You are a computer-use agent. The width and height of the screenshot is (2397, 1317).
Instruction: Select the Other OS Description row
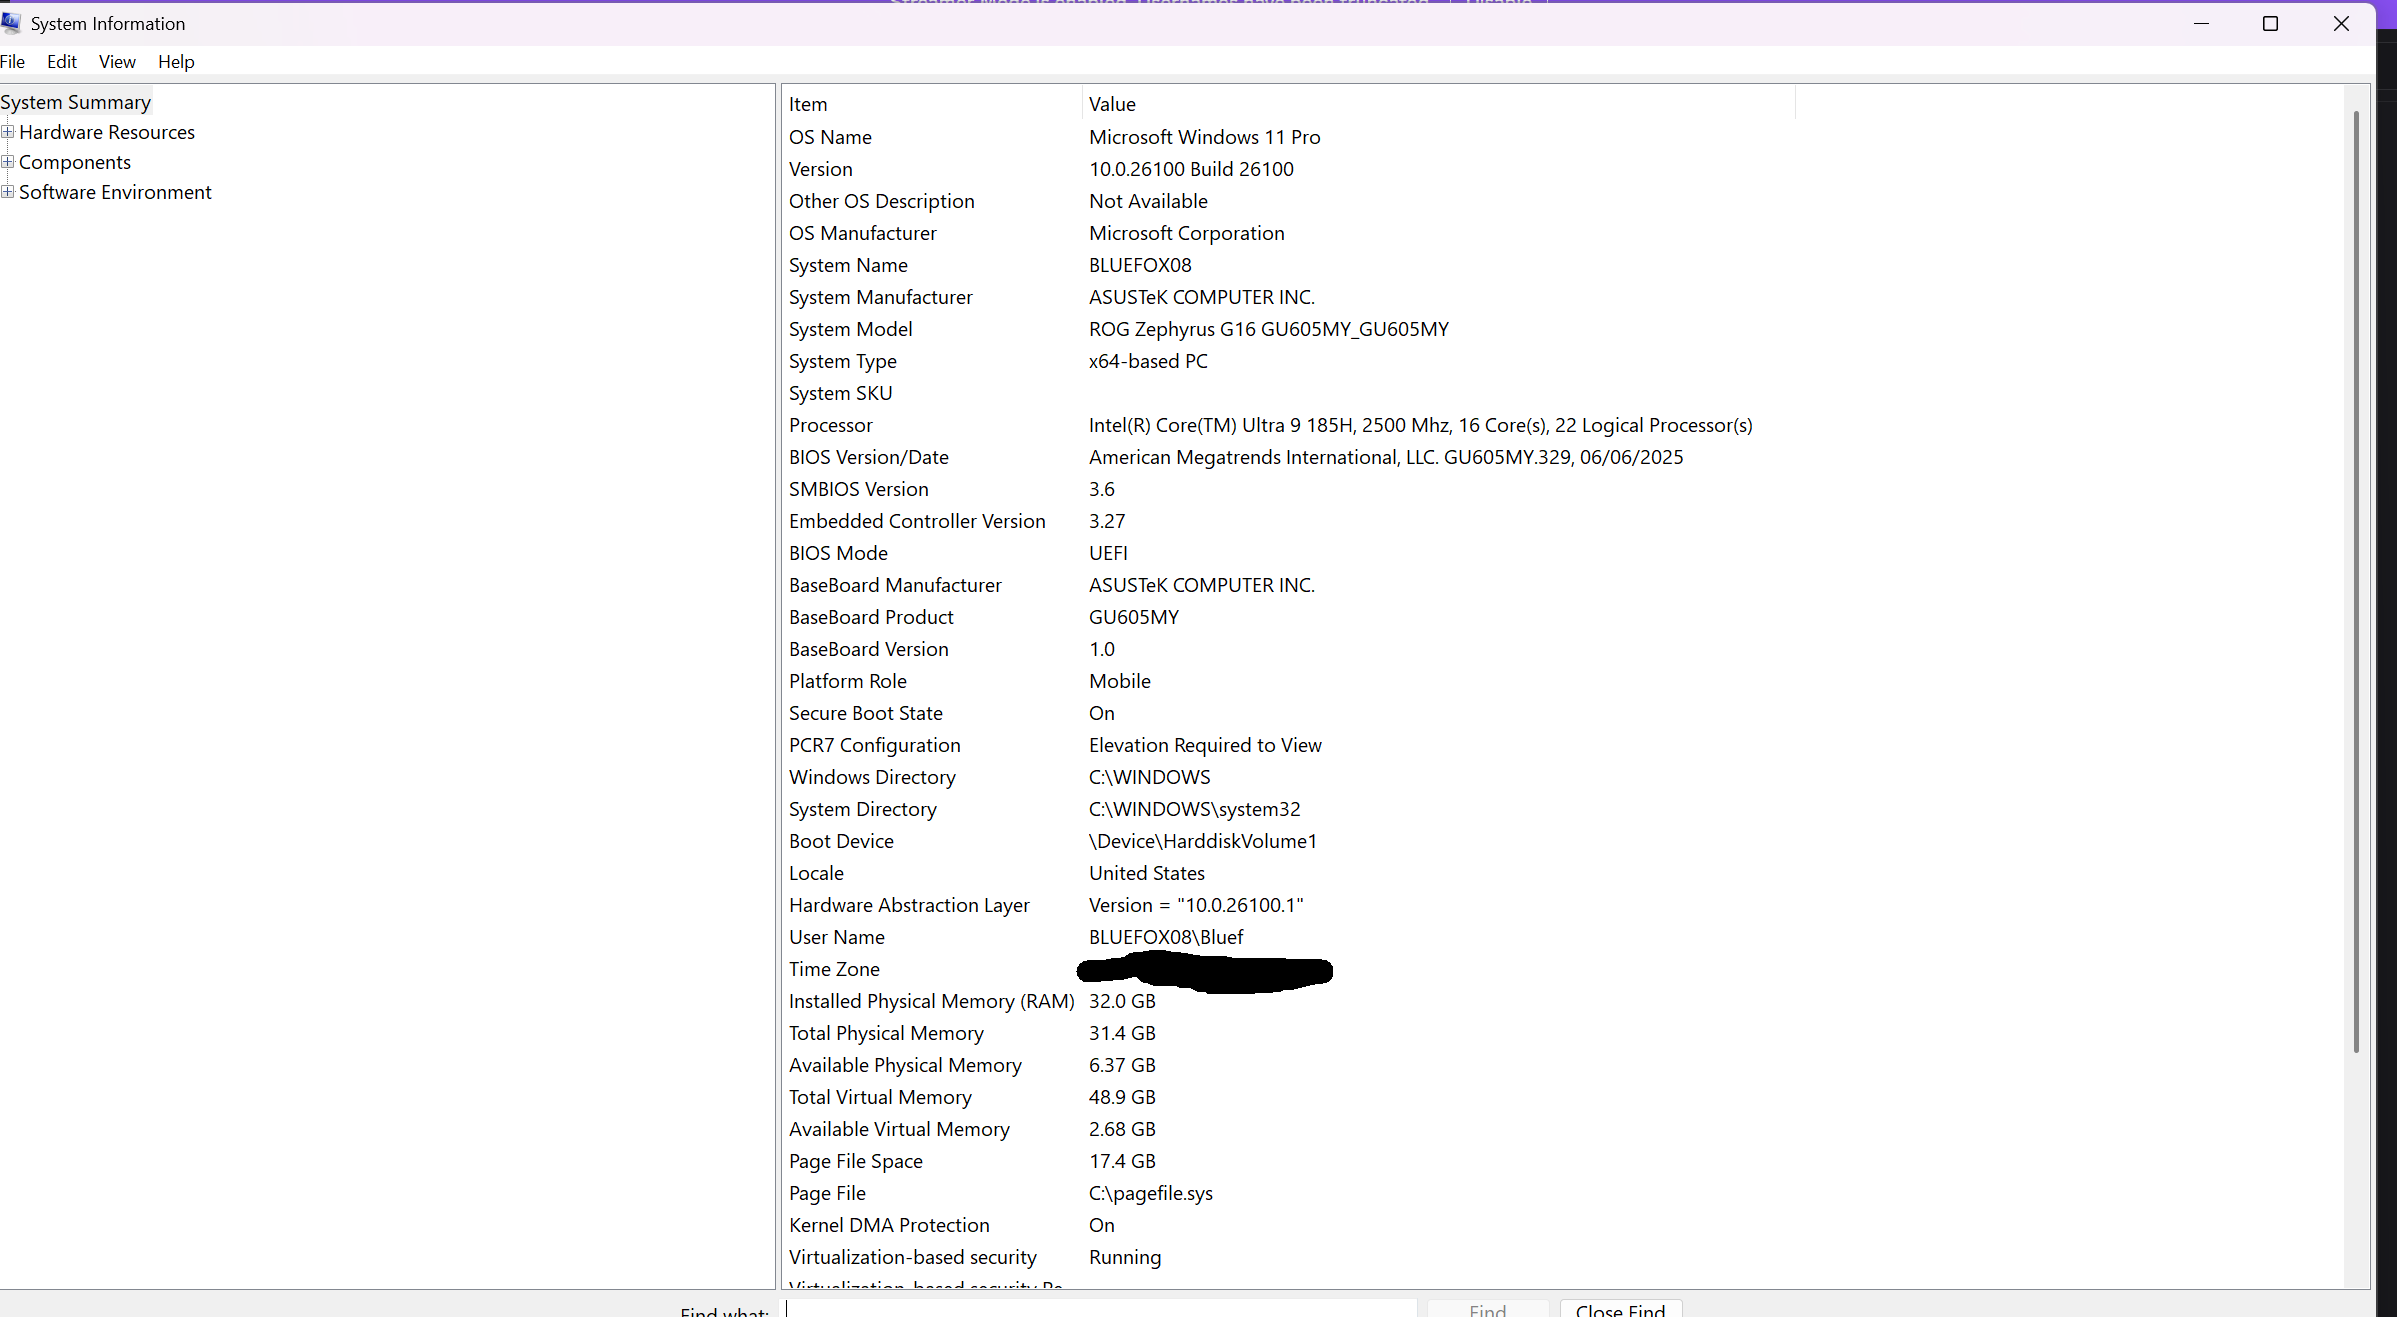click(x=1290, y=201)
